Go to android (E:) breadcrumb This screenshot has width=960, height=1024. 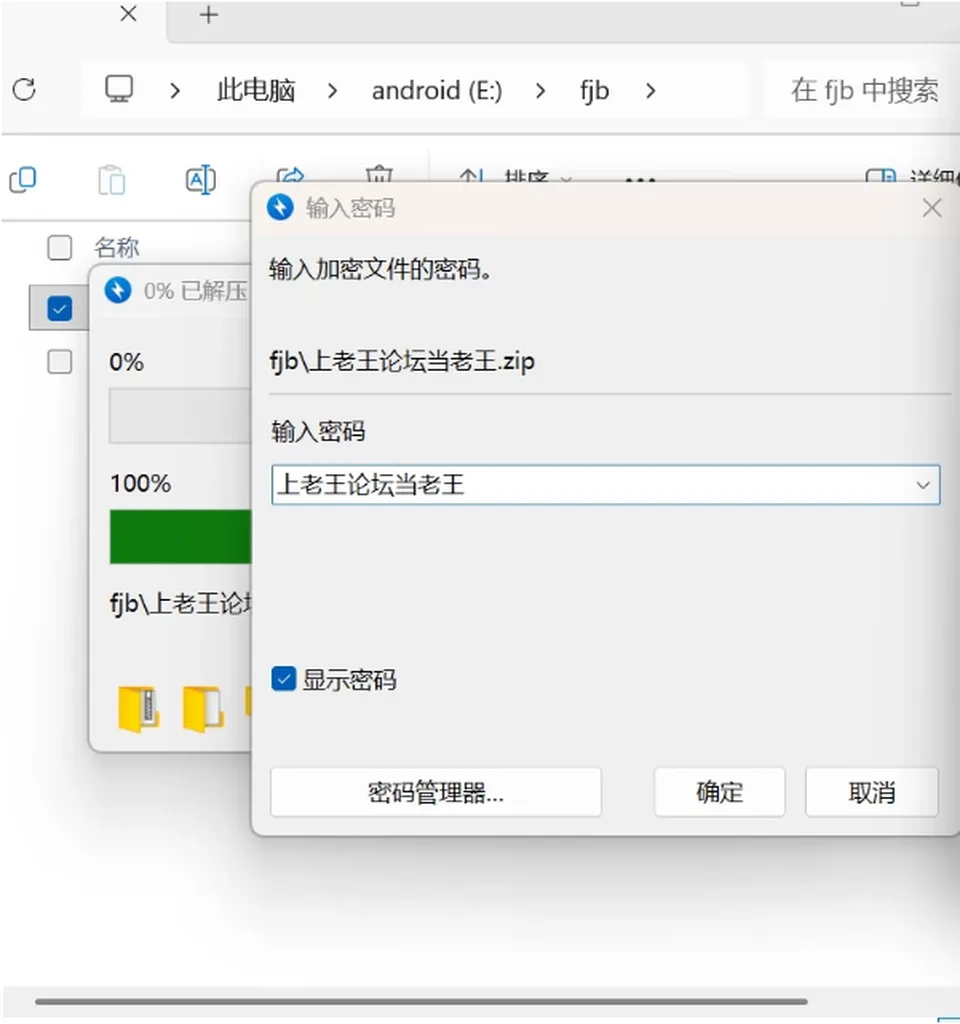pos(437,90)
